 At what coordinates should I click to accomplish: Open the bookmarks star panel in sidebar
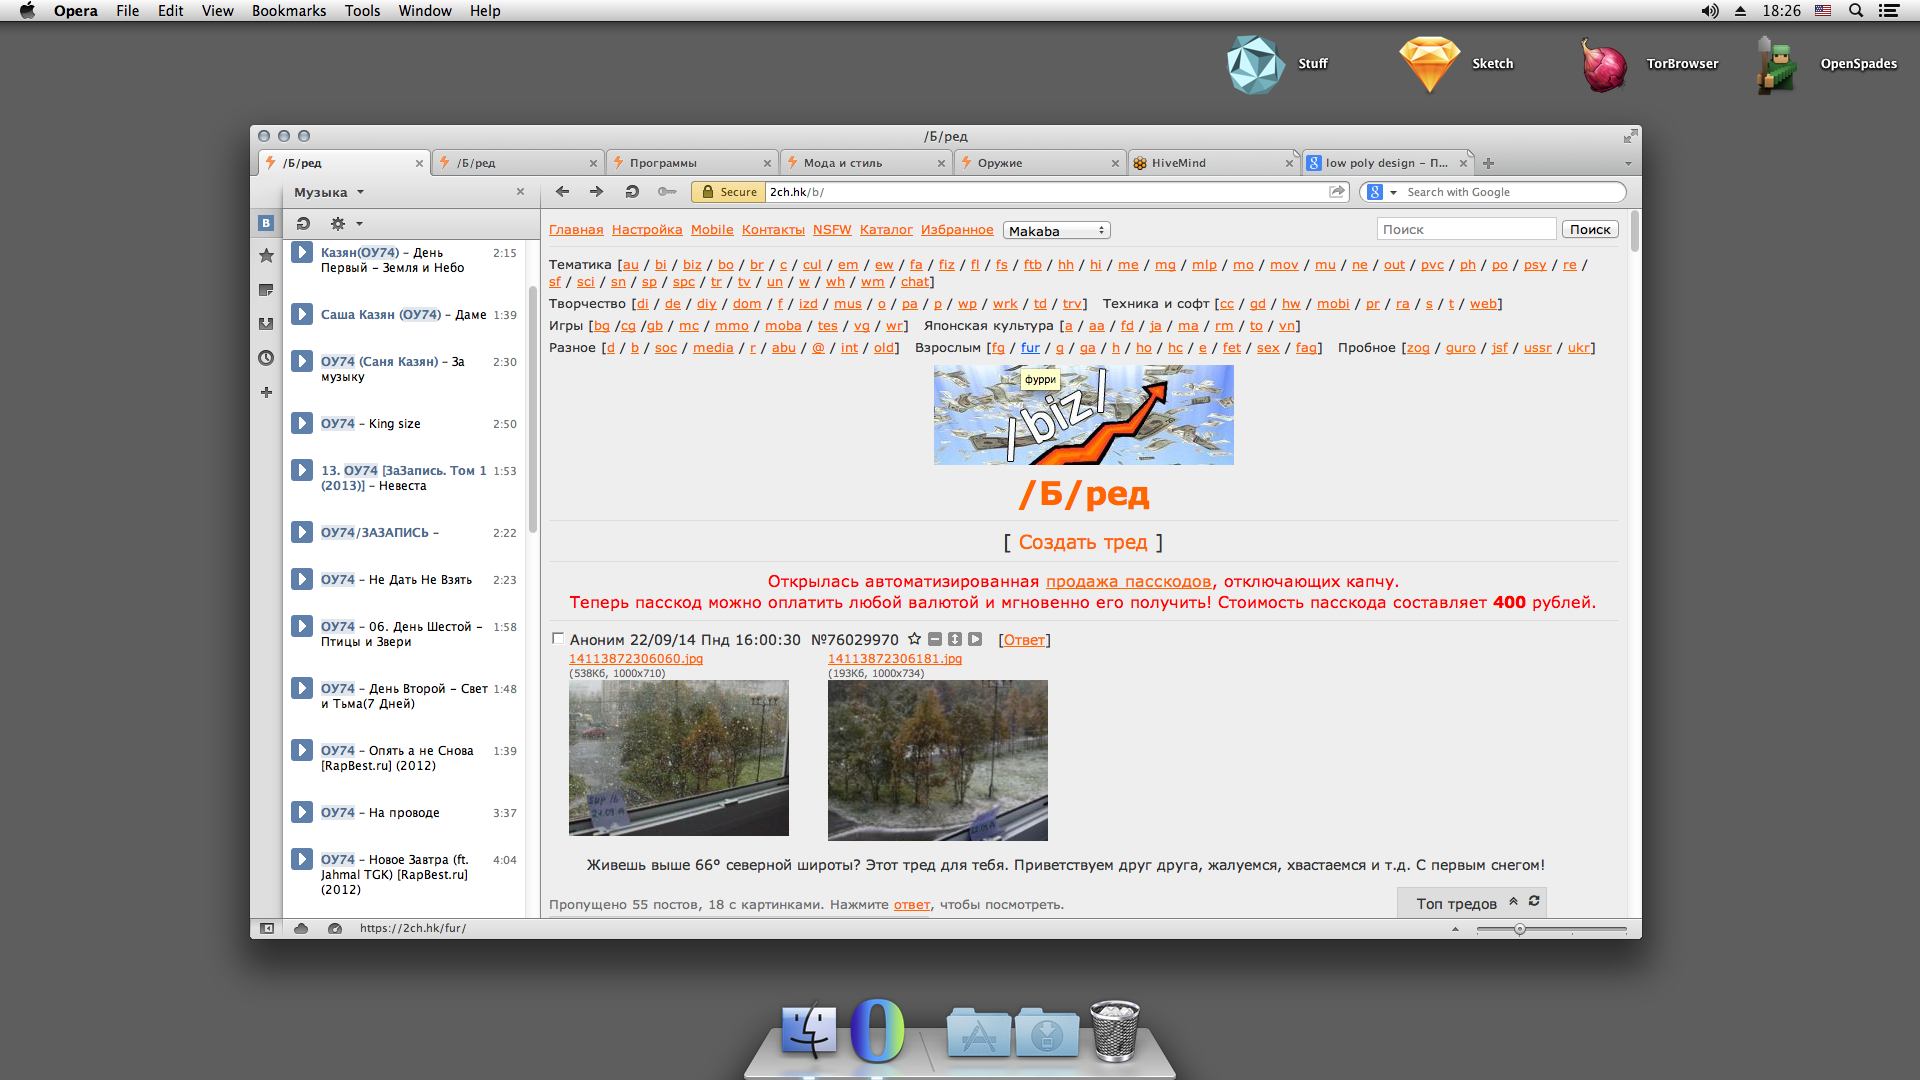266,256
